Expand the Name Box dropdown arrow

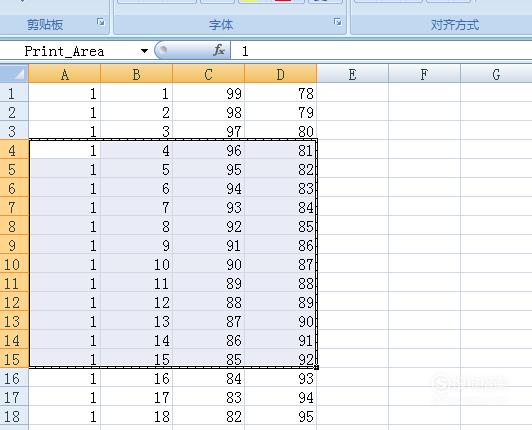click(x=145, y=51)
